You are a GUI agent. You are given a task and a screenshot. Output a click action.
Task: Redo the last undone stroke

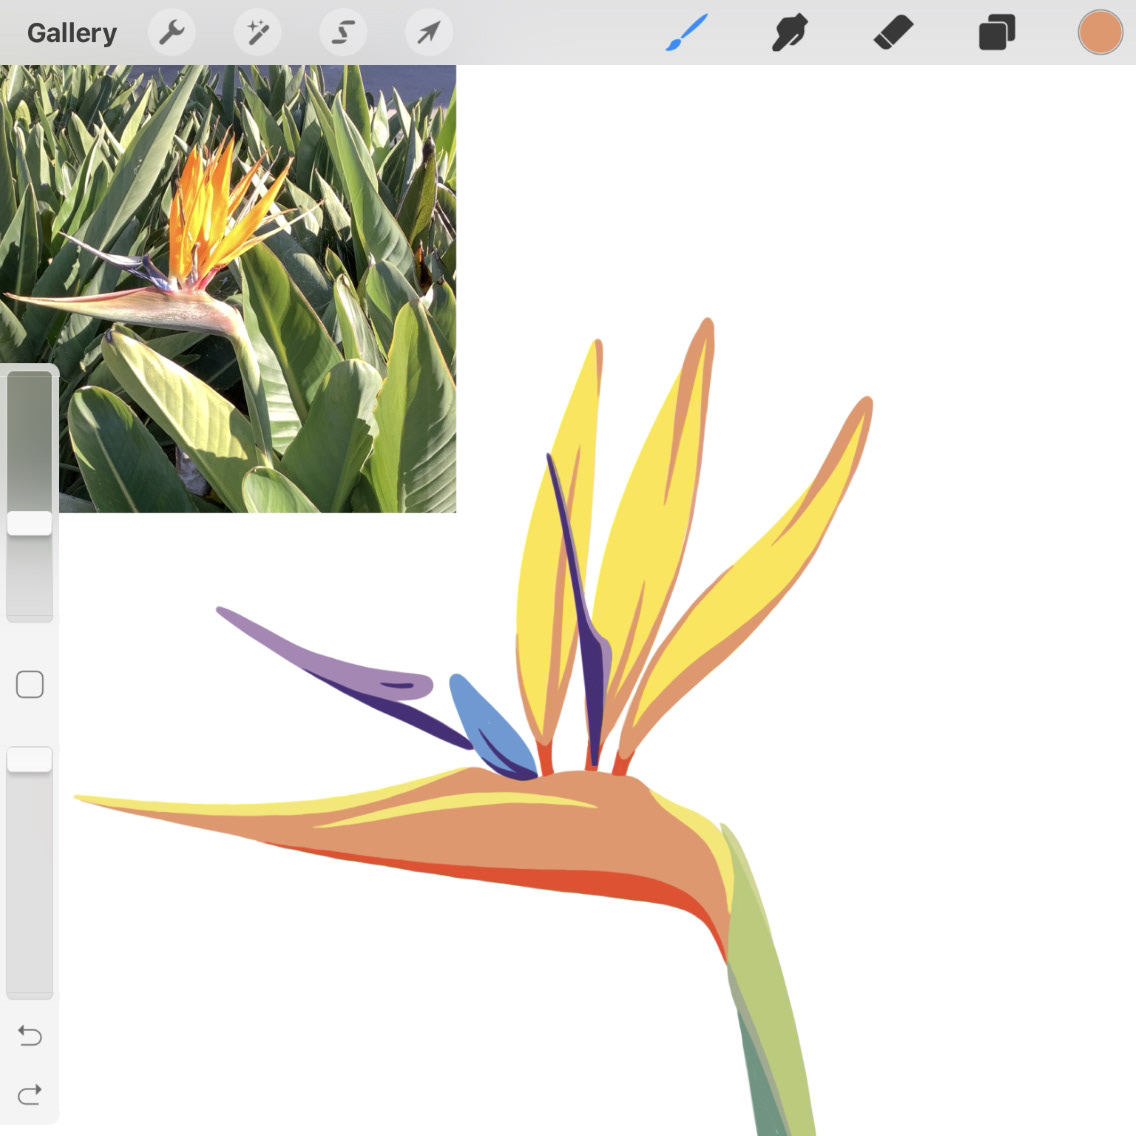(30, 1094)
